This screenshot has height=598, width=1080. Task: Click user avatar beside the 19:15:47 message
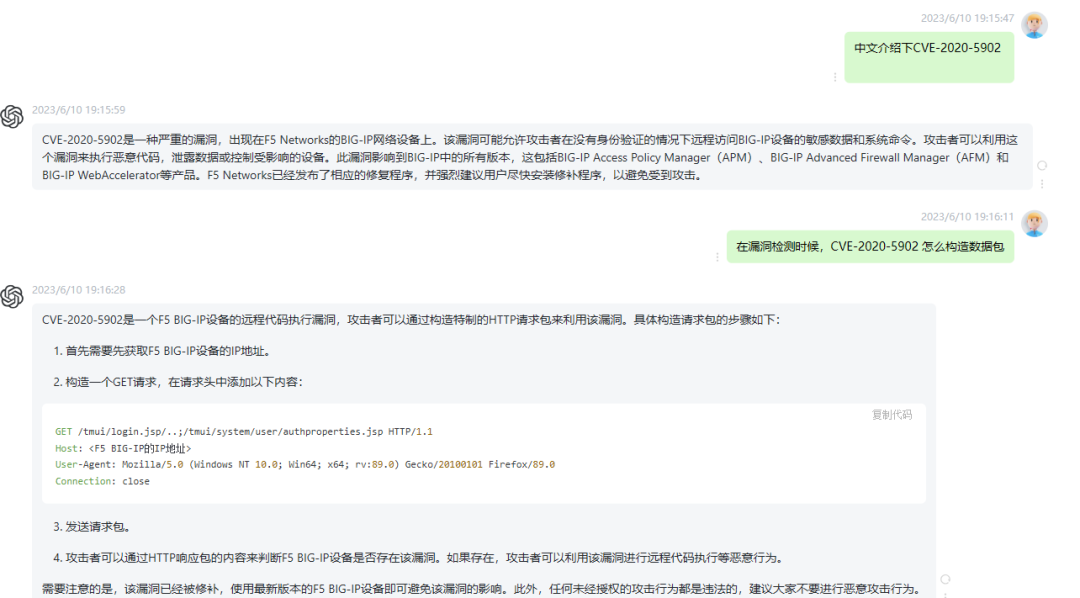click(x=1034, y=25)
